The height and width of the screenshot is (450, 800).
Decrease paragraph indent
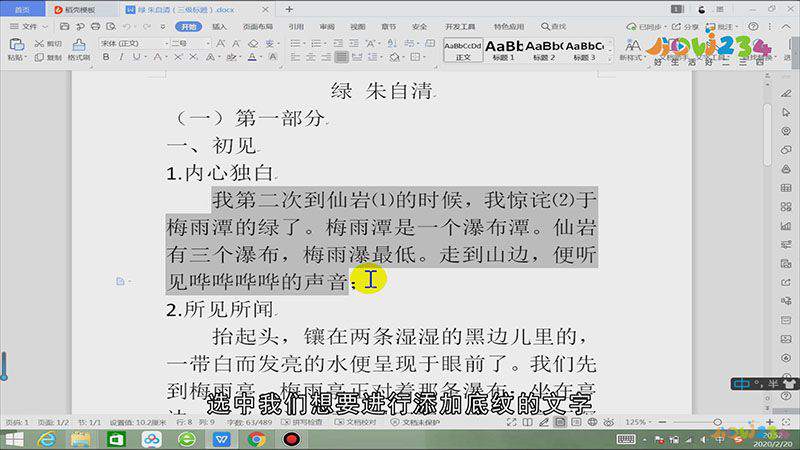pos(338,44)
